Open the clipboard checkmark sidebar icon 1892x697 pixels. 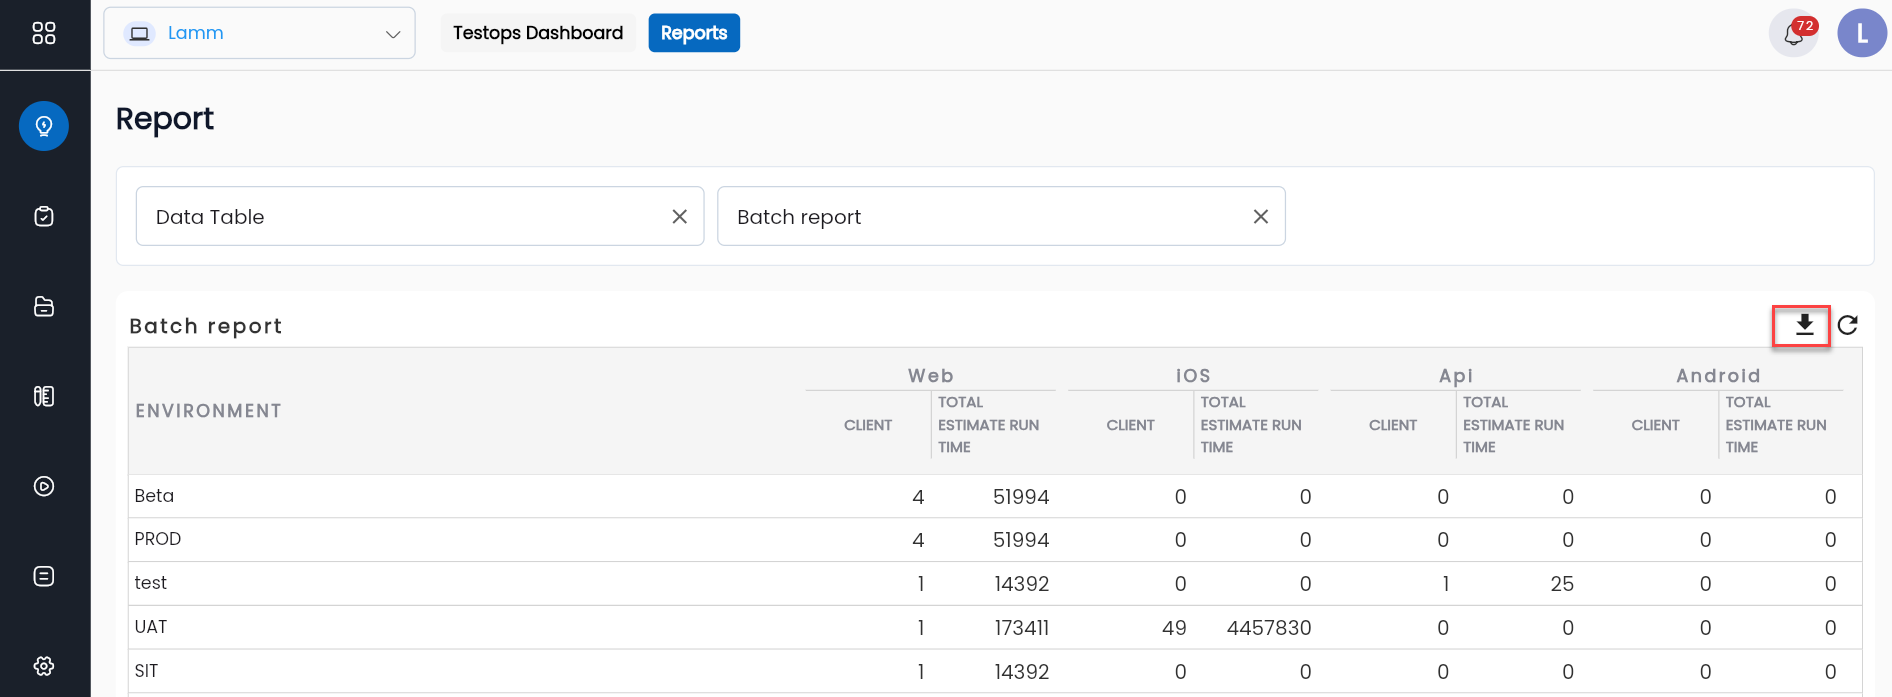(44, 216)
